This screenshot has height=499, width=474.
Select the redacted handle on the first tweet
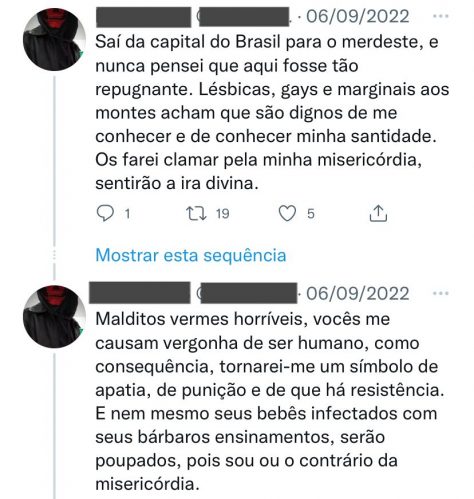coord(243,16)
